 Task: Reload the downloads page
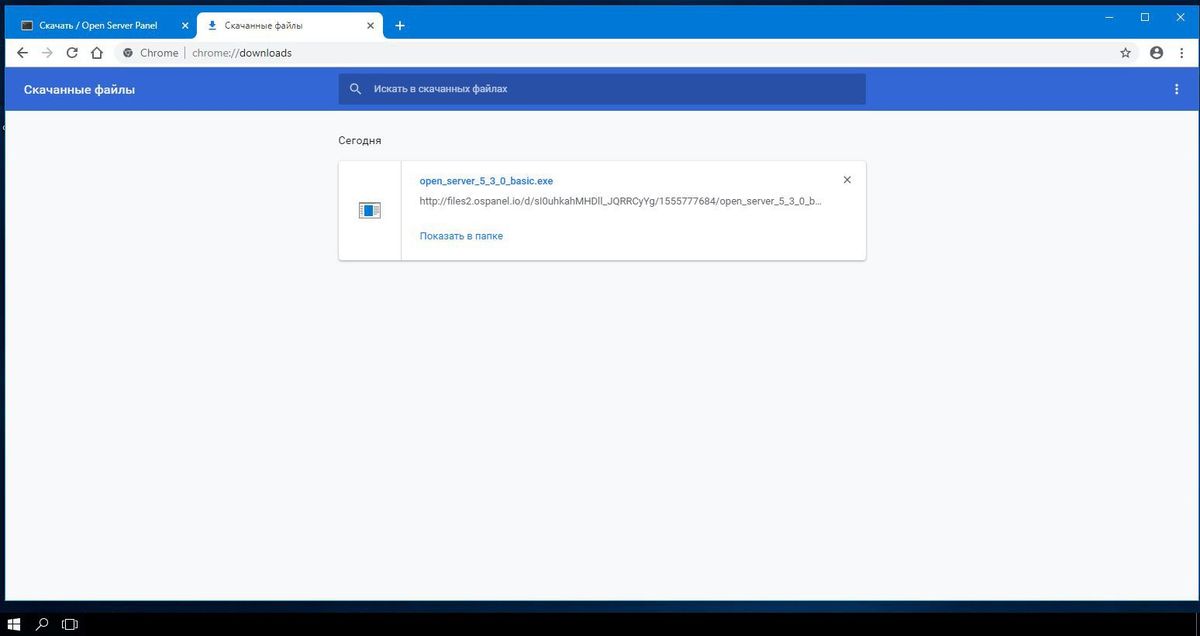click(x=72, y=53)
